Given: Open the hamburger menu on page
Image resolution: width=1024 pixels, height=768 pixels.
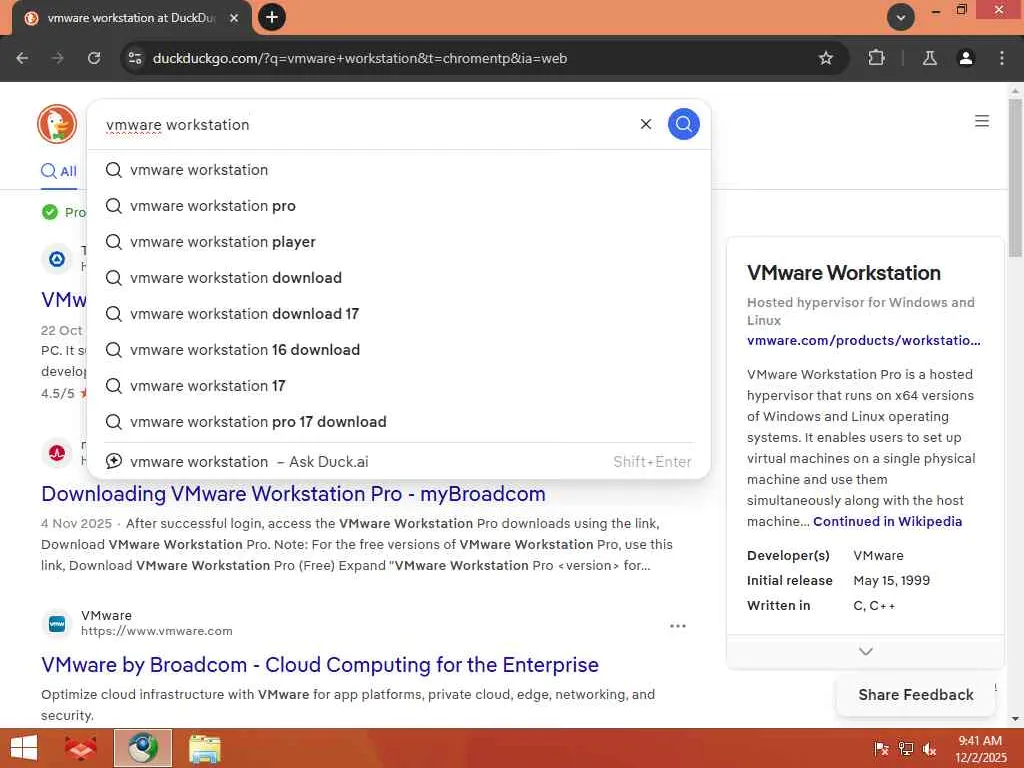Looking at the screenshot, I should coord(982,121).
